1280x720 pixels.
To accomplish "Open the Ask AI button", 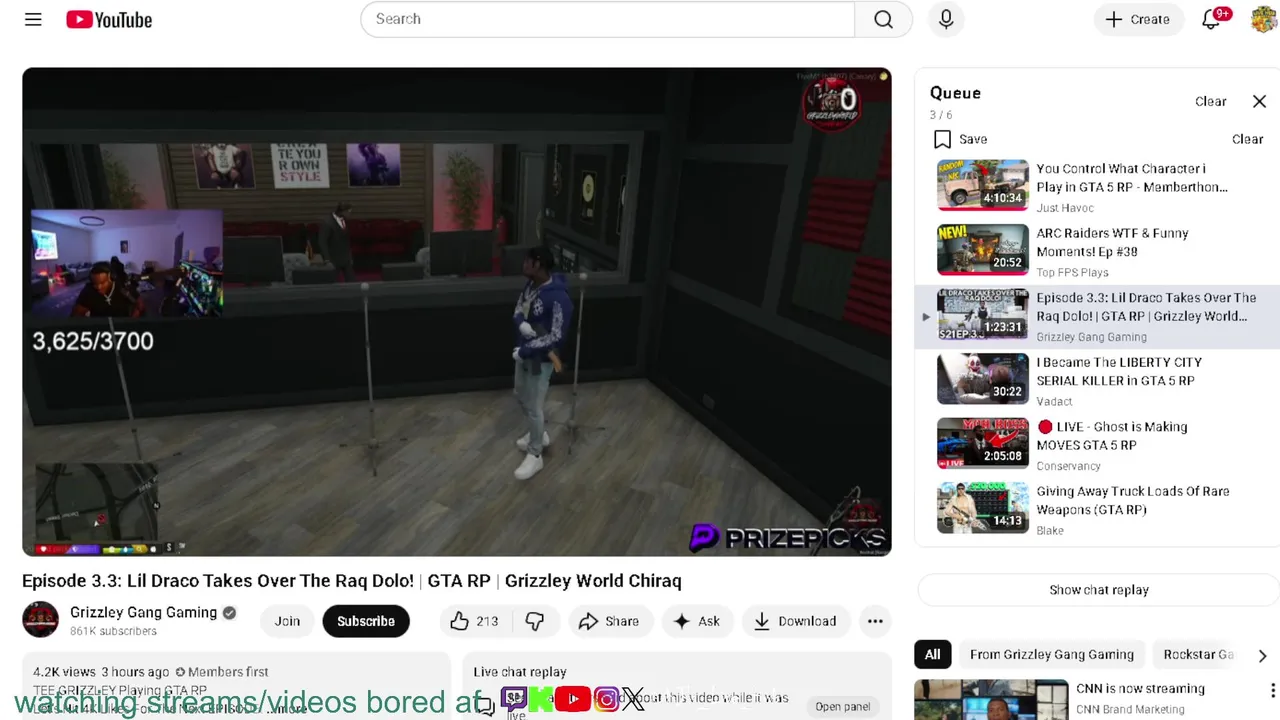I will point(697,621).
